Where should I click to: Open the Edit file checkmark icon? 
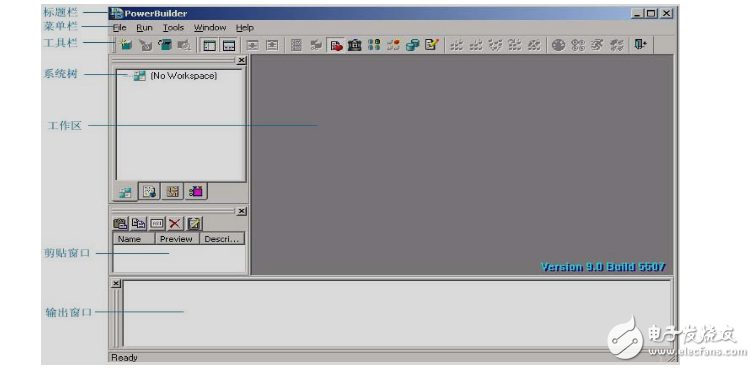(431, 45)
